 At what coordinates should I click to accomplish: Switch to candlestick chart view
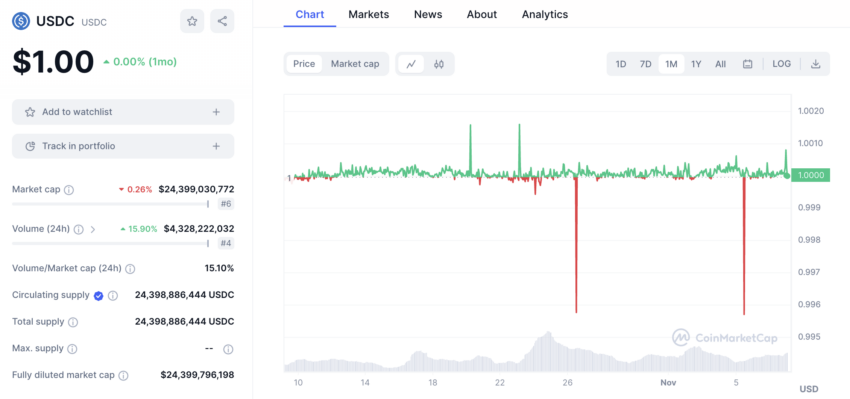click(x=439, y=64)
